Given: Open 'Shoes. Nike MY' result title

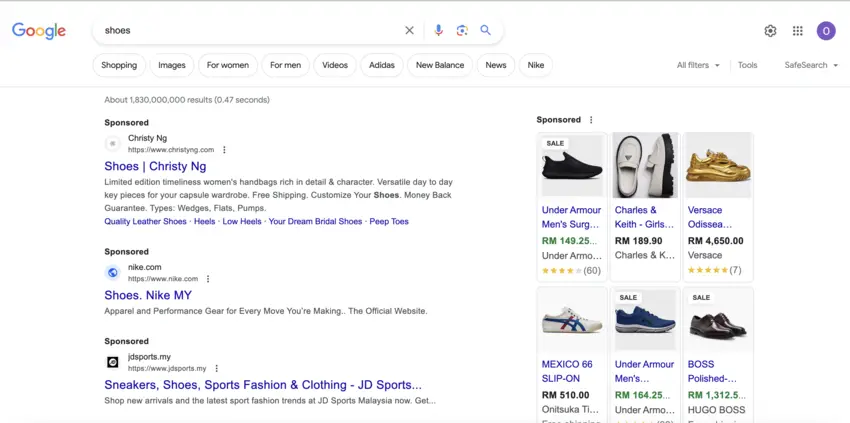Looking at the screenshot, I should tap(148, 295).
